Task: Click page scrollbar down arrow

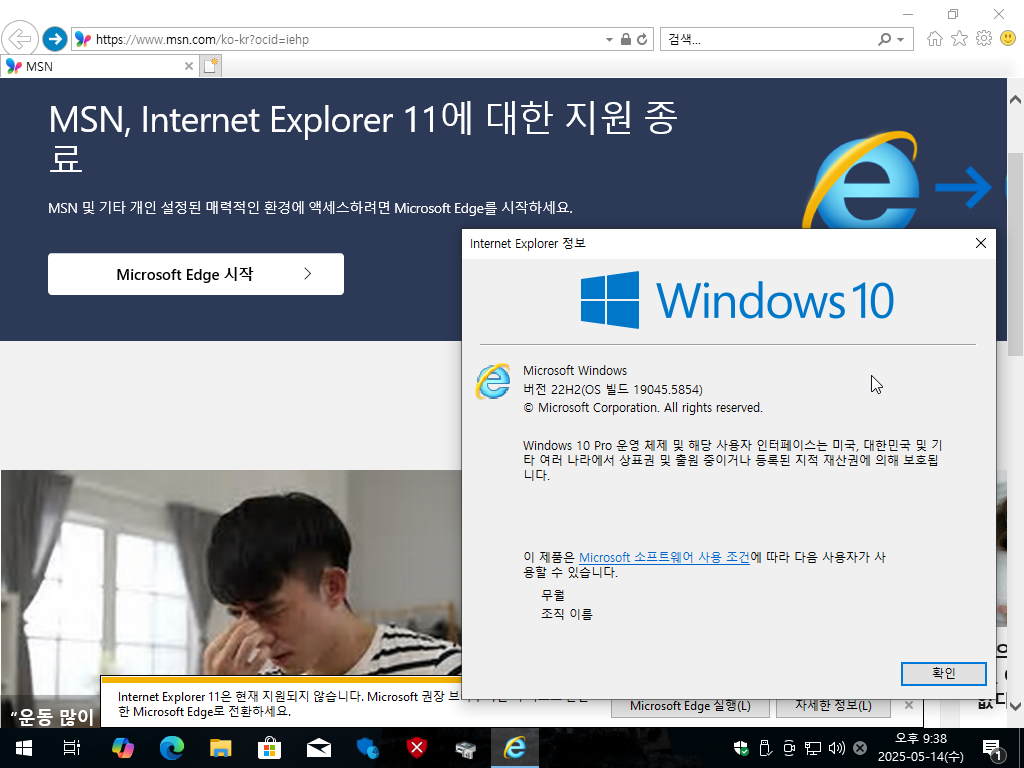Action: 1015,706
